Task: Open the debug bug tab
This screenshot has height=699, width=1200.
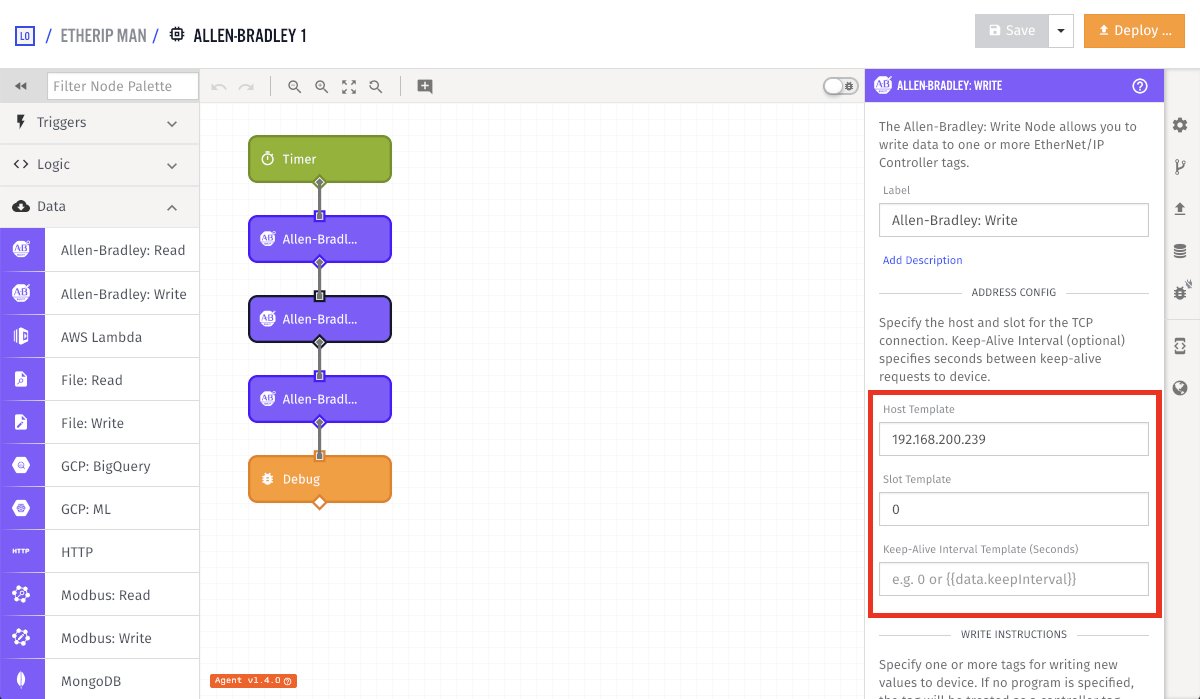Action: [1180, 292]
